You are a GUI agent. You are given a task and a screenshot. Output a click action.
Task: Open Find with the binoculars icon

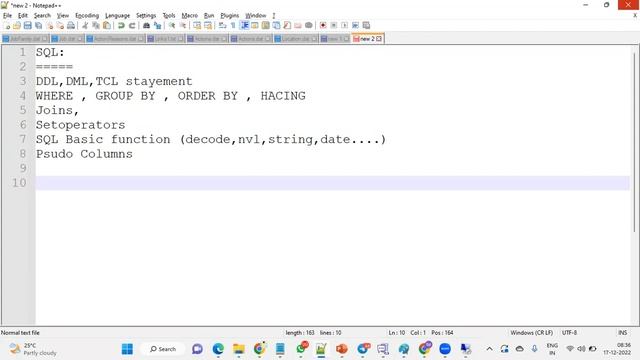[146, 26]
